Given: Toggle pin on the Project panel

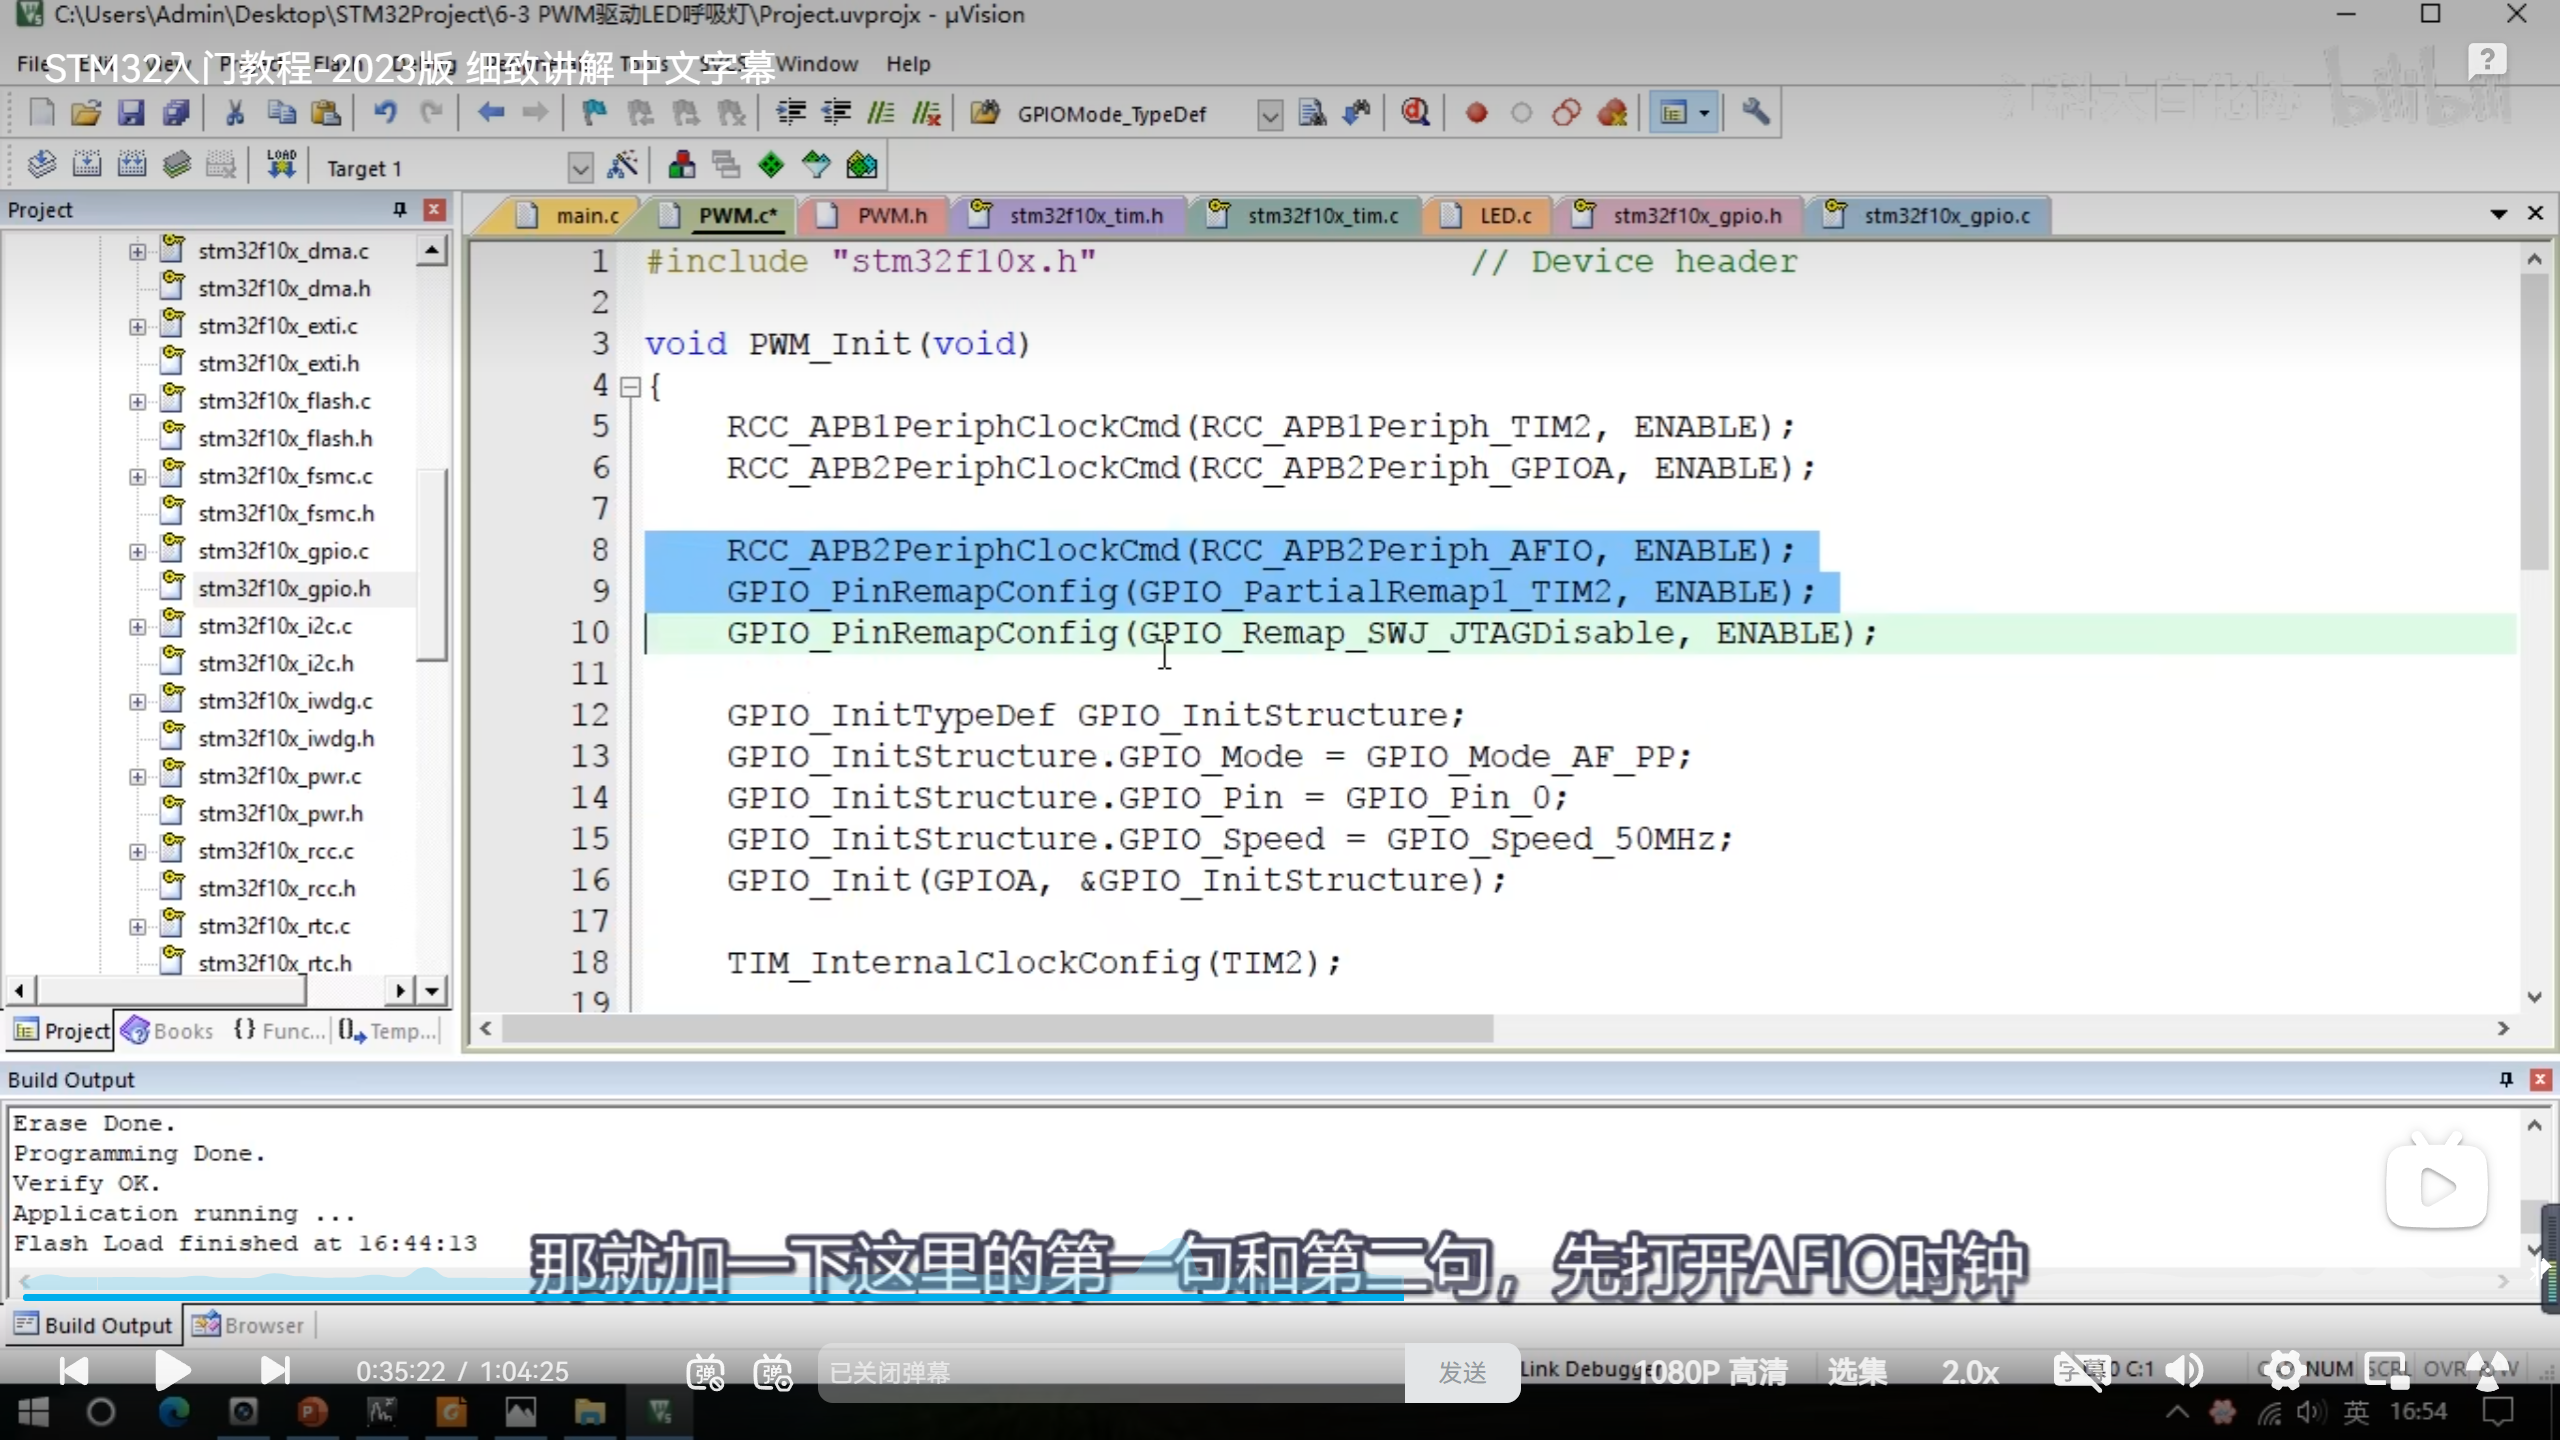Looking at the screenshot, I should tap(399, 209).
